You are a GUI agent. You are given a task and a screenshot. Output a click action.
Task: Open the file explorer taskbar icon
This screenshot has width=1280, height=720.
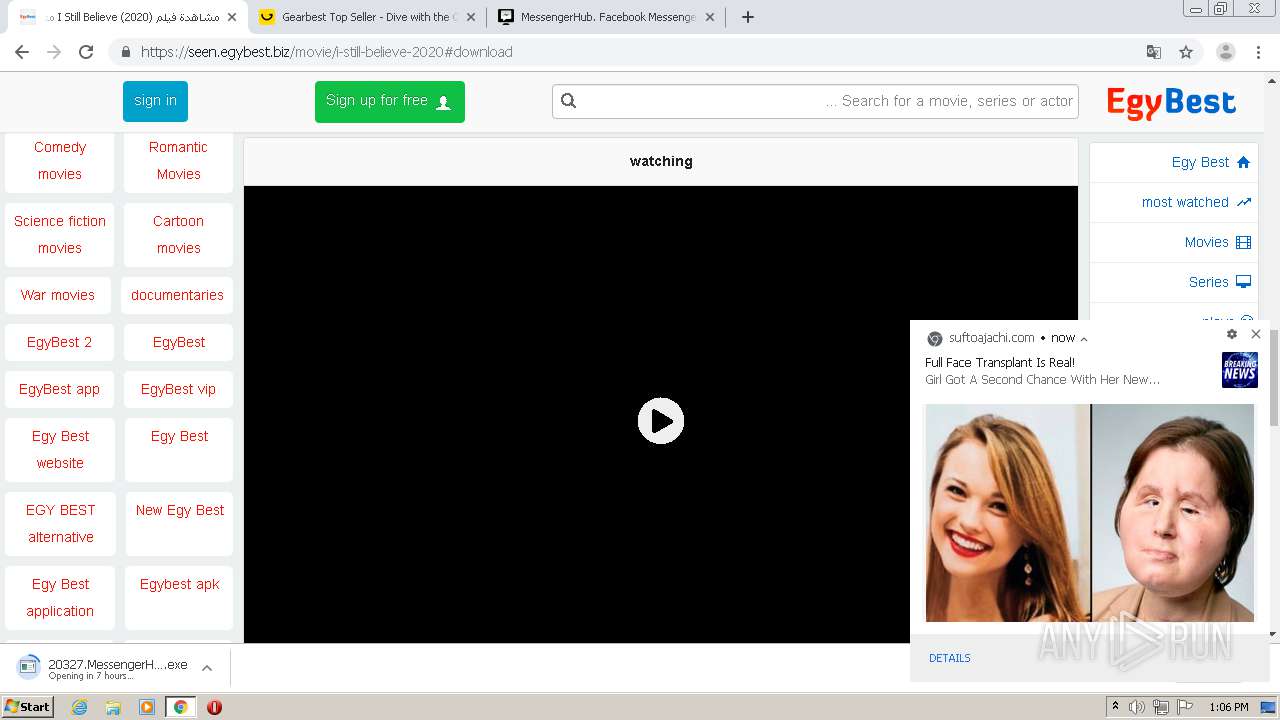[113, 707]
